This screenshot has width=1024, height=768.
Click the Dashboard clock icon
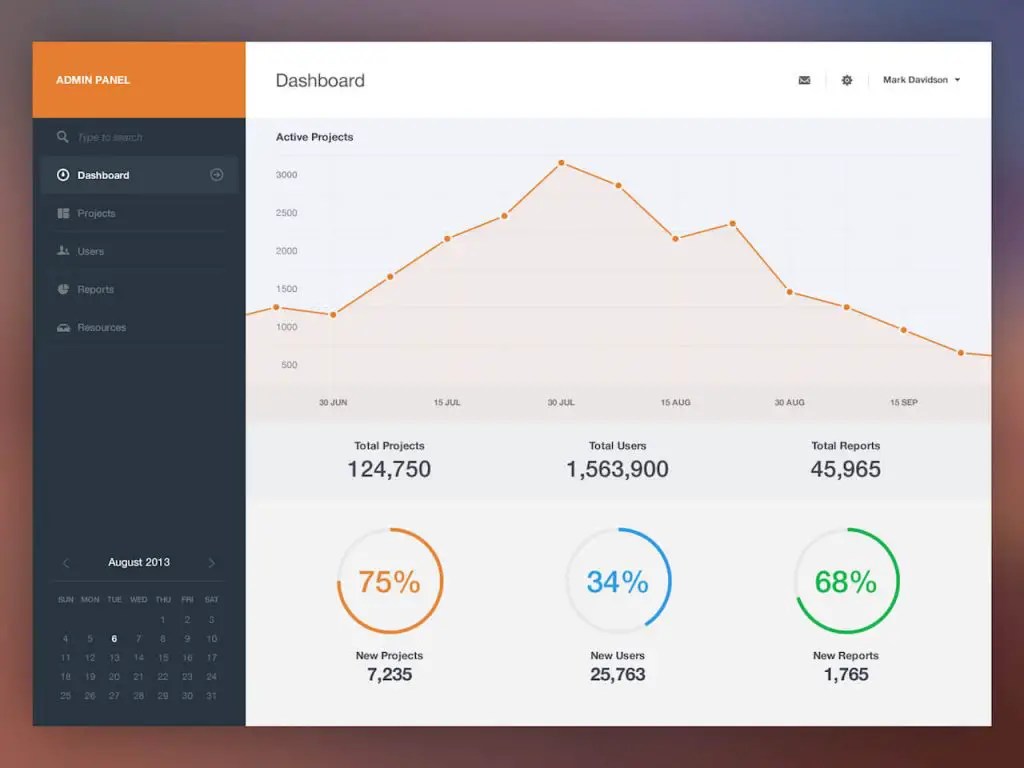click(x=62, y=175)
